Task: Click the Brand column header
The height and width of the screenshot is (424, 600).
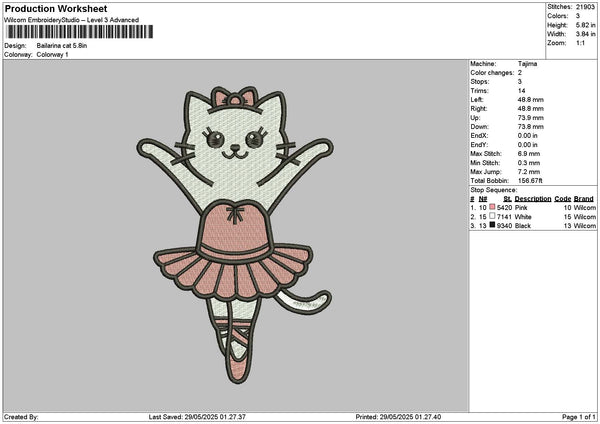Action: [584, 199]
